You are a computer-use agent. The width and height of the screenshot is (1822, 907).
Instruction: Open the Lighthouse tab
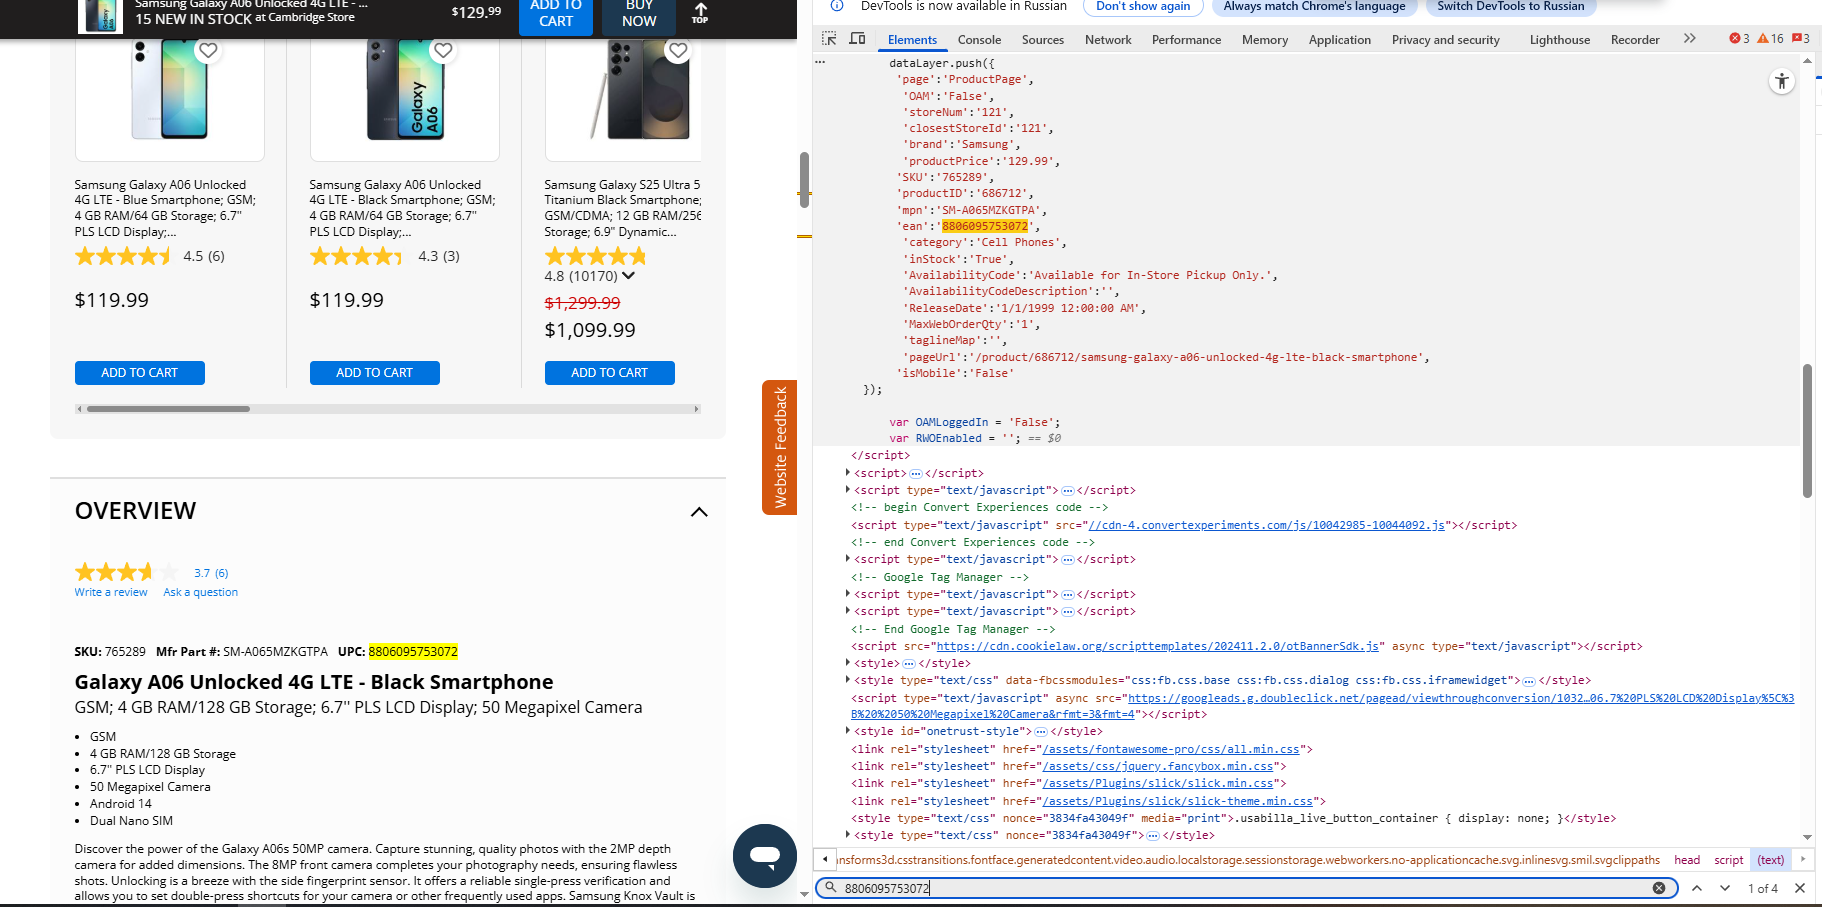(1559, 39)
